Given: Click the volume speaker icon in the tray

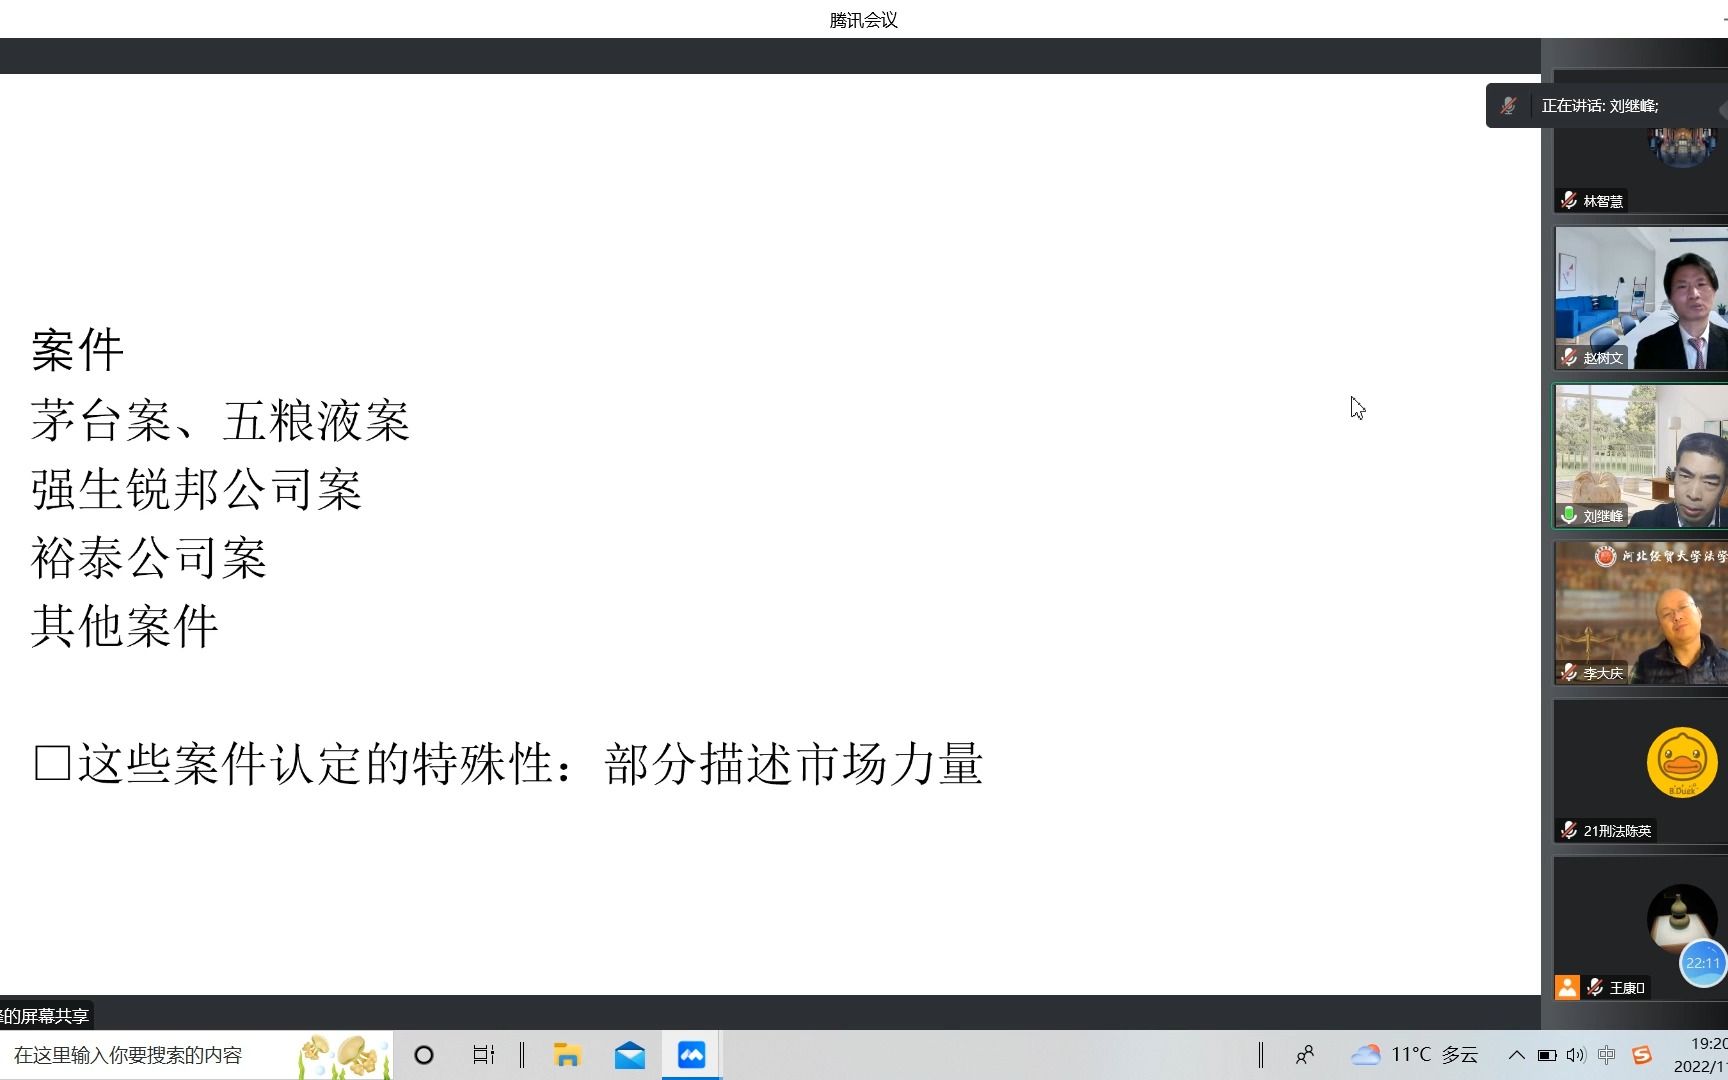Looking at the screenshot, I should coord(1576,1055).
